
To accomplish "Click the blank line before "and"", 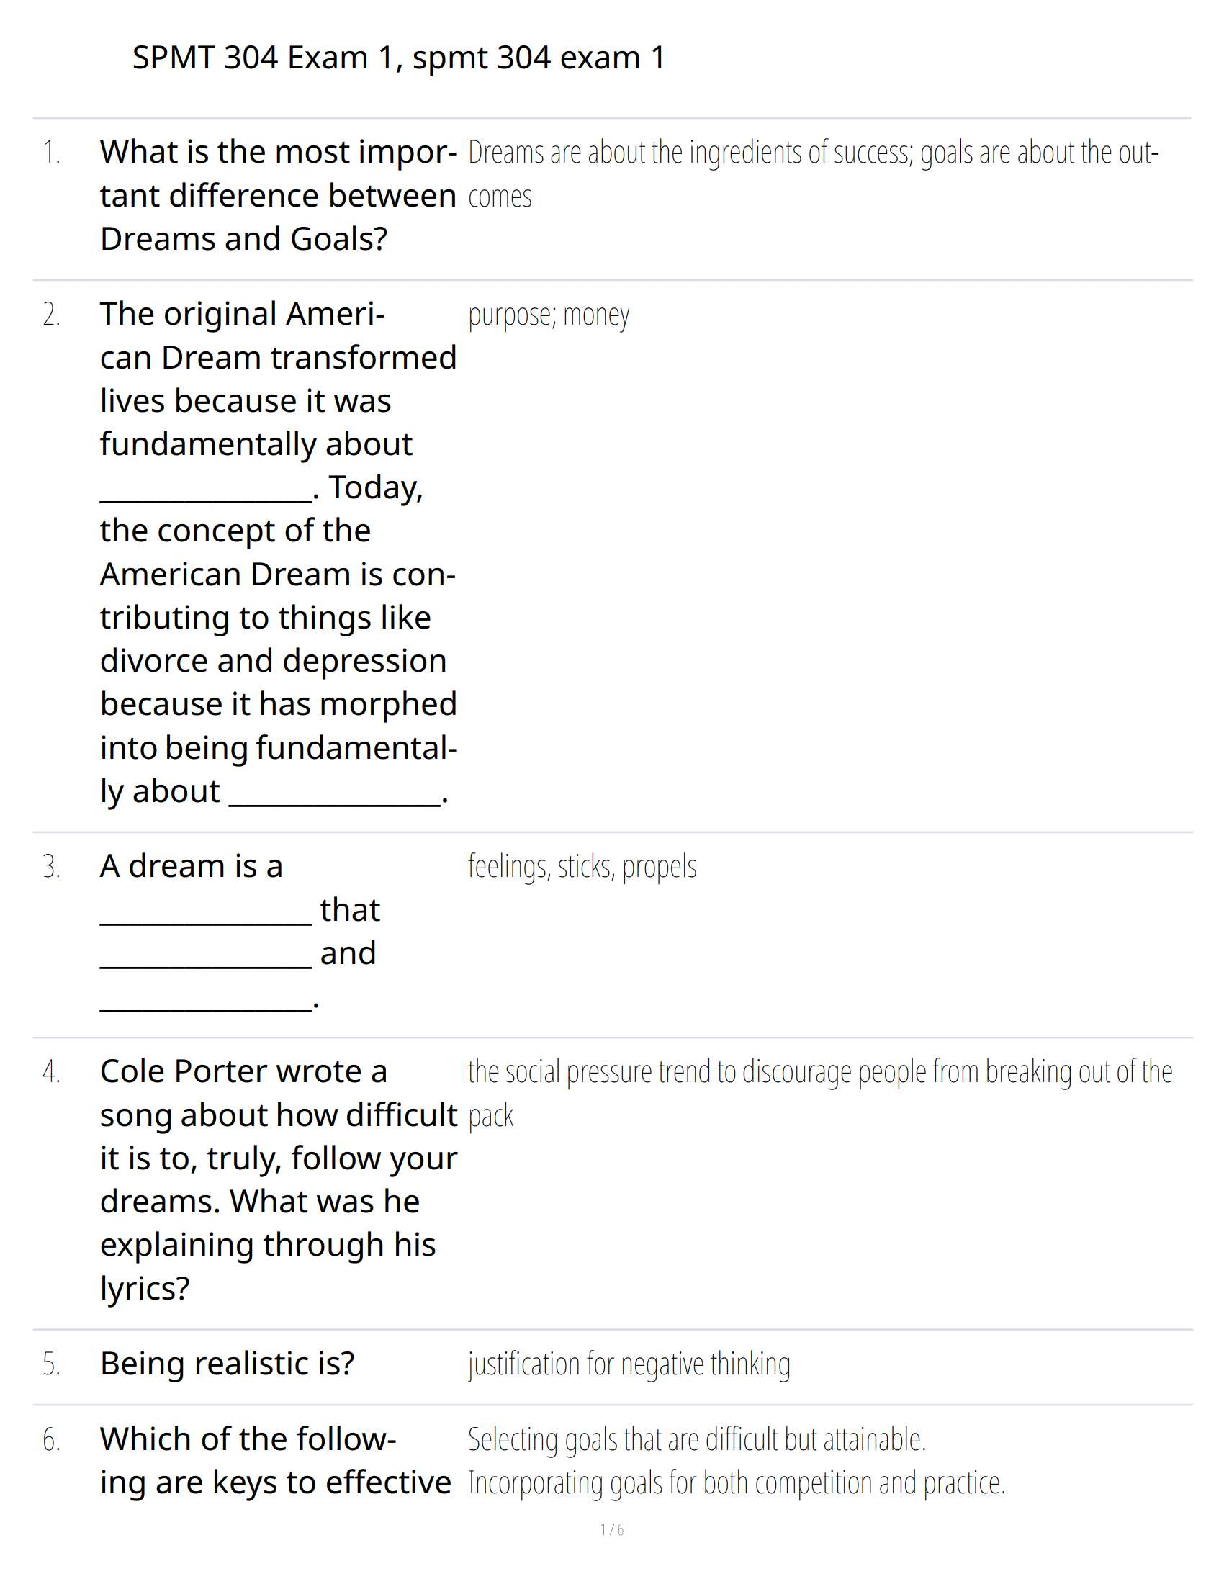I will click(x=205, y=964).
